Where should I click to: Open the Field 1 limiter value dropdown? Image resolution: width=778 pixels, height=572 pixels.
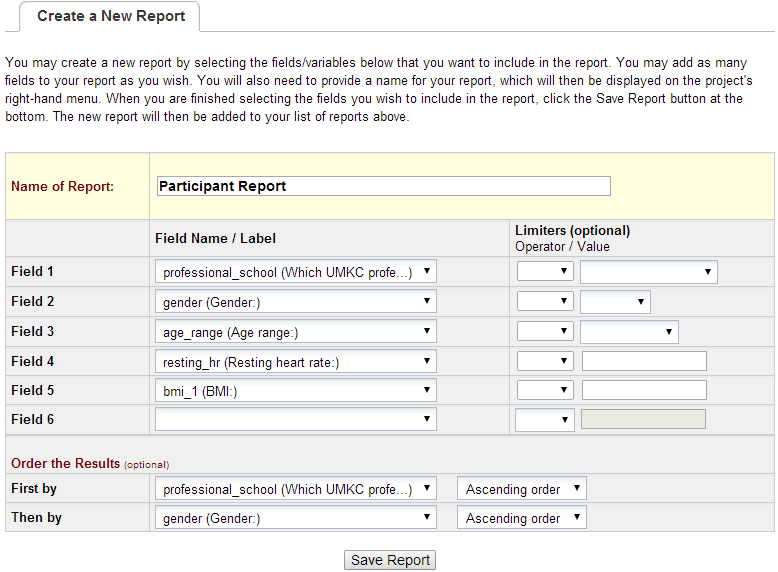tap(648, 272)
